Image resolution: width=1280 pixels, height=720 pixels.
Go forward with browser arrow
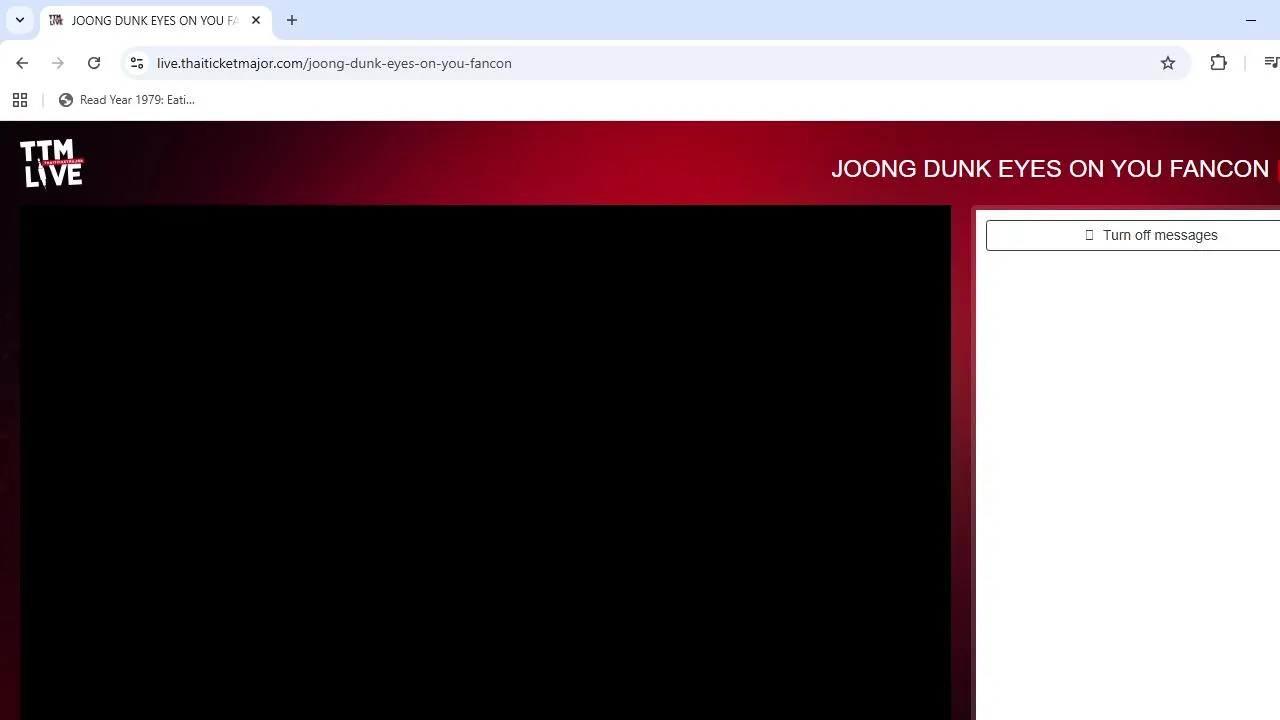[x=58, y=63]
